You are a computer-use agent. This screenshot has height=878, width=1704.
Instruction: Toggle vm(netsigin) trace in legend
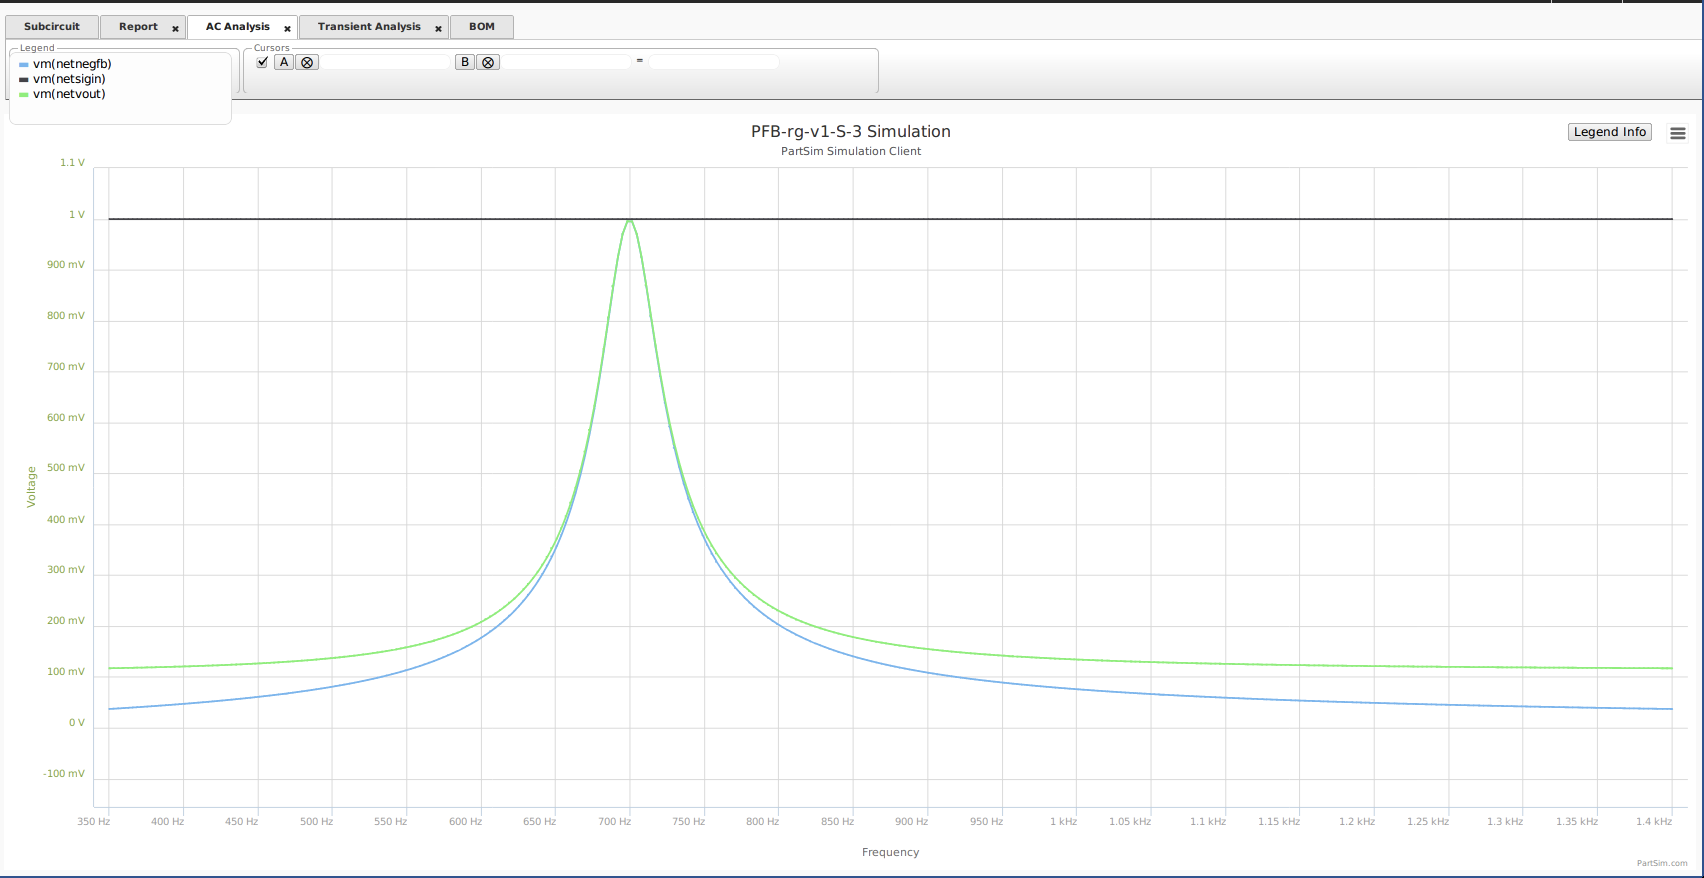[x=69, y=79]
